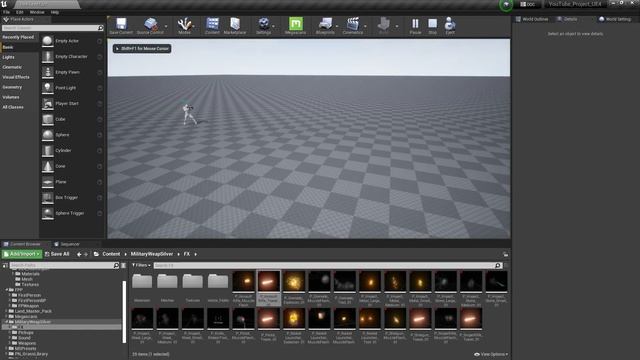
Task: Select the Geometry category
Action: click(x=12, y=87)
